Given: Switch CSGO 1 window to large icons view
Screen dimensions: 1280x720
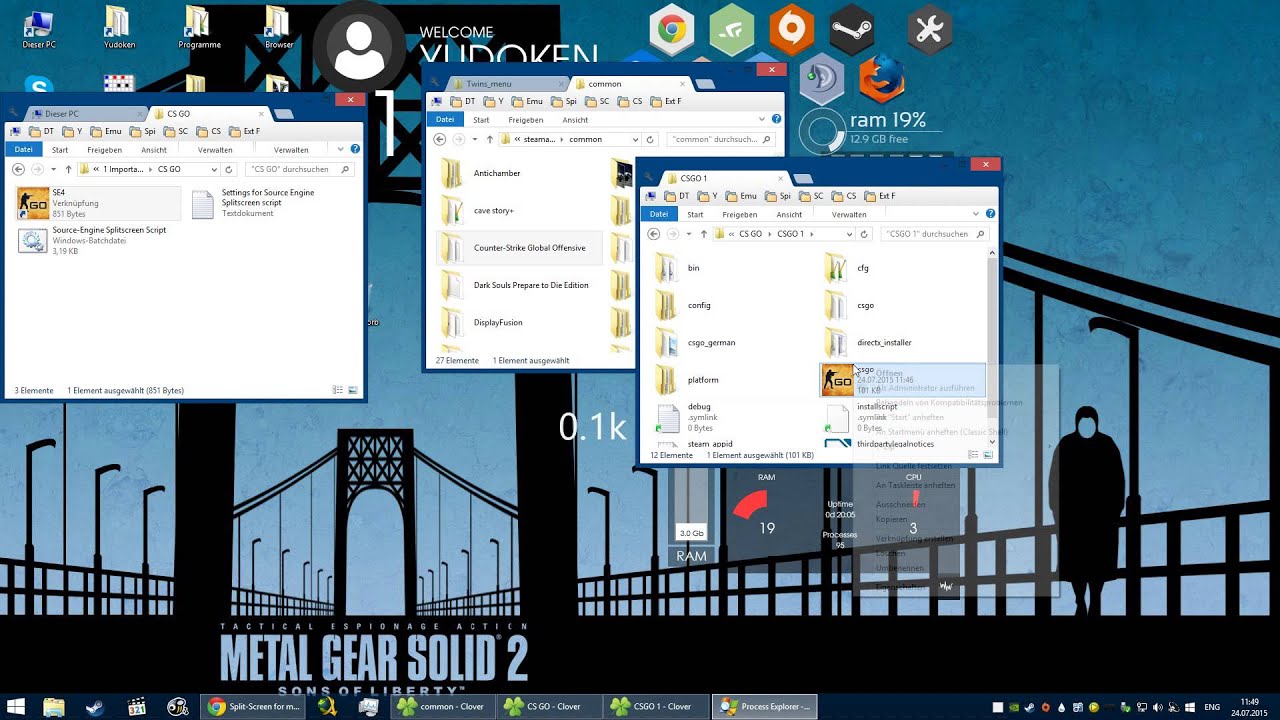Looking at the screenshot, I should click(989, 455).
